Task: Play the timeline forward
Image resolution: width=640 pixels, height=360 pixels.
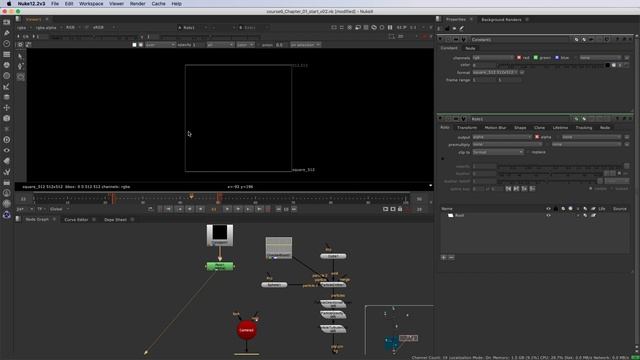Action: [227, 209]
